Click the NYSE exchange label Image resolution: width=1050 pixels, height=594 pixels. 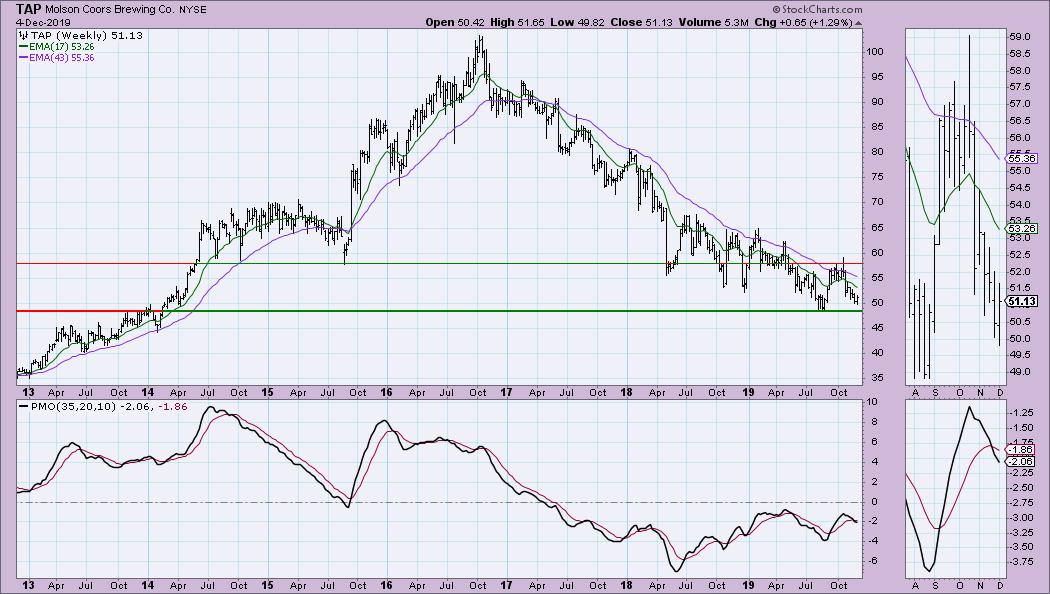tap(194, 9)
